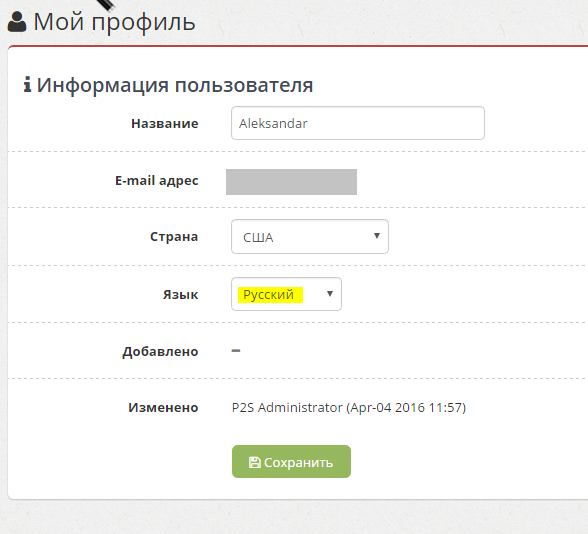
Task: Click the Мой профиль page heading
Action: pyautogui.click(x=114, y=22)
